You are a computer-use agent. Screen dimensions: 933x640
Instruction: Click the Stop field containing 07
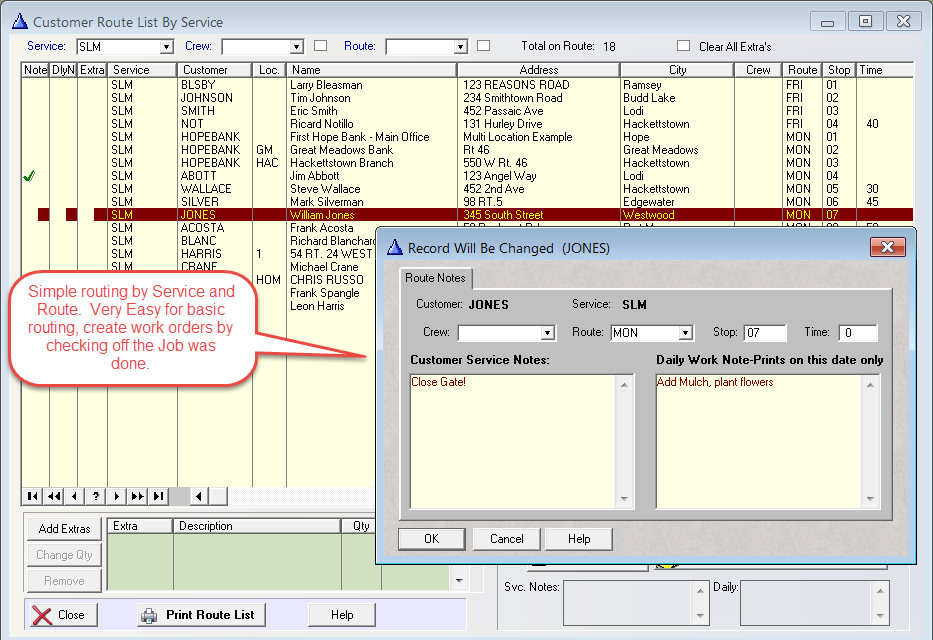765,333
